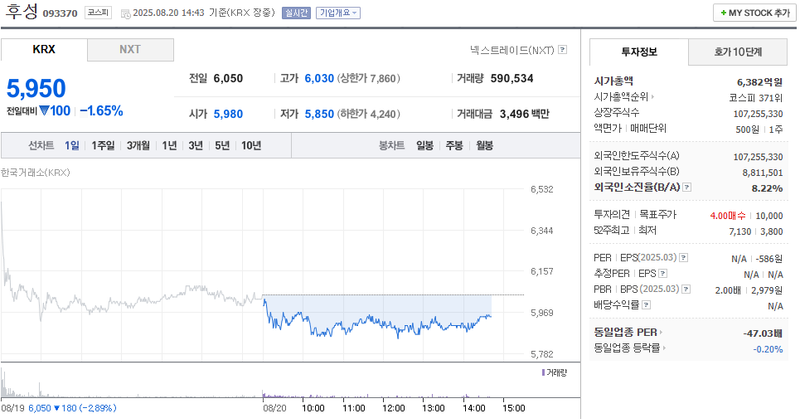Click the current price 5,950
Screen dimensions: 800x419
tap(36, 88)
